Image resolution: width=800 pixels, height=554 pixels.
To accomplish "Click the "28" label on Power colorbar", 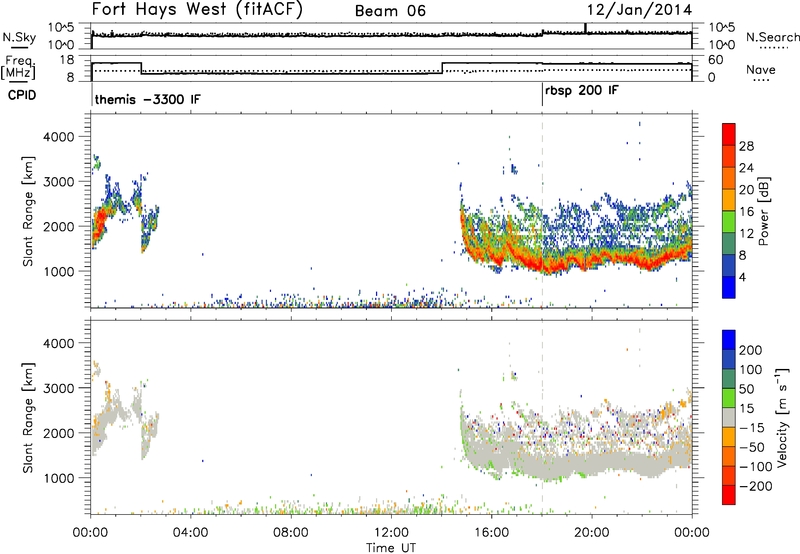I will (746, 146).
